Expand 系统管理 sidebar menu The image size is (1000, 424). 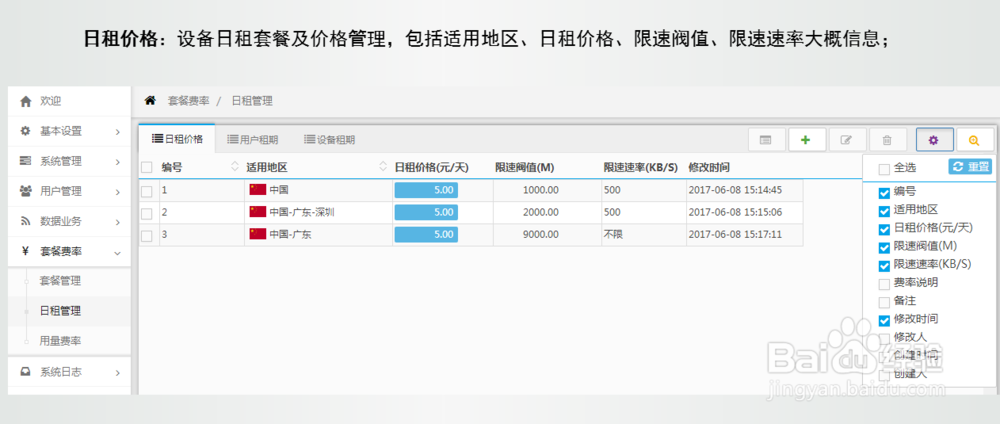[70, 161]
